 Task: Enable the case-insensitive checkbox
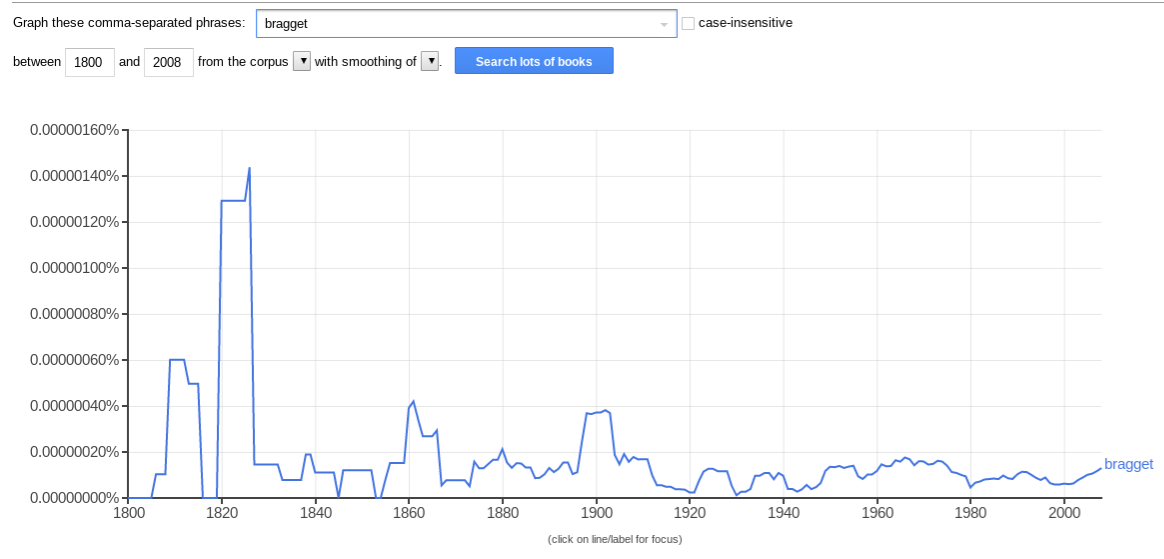pyautogui.click(x=688, y=23)
